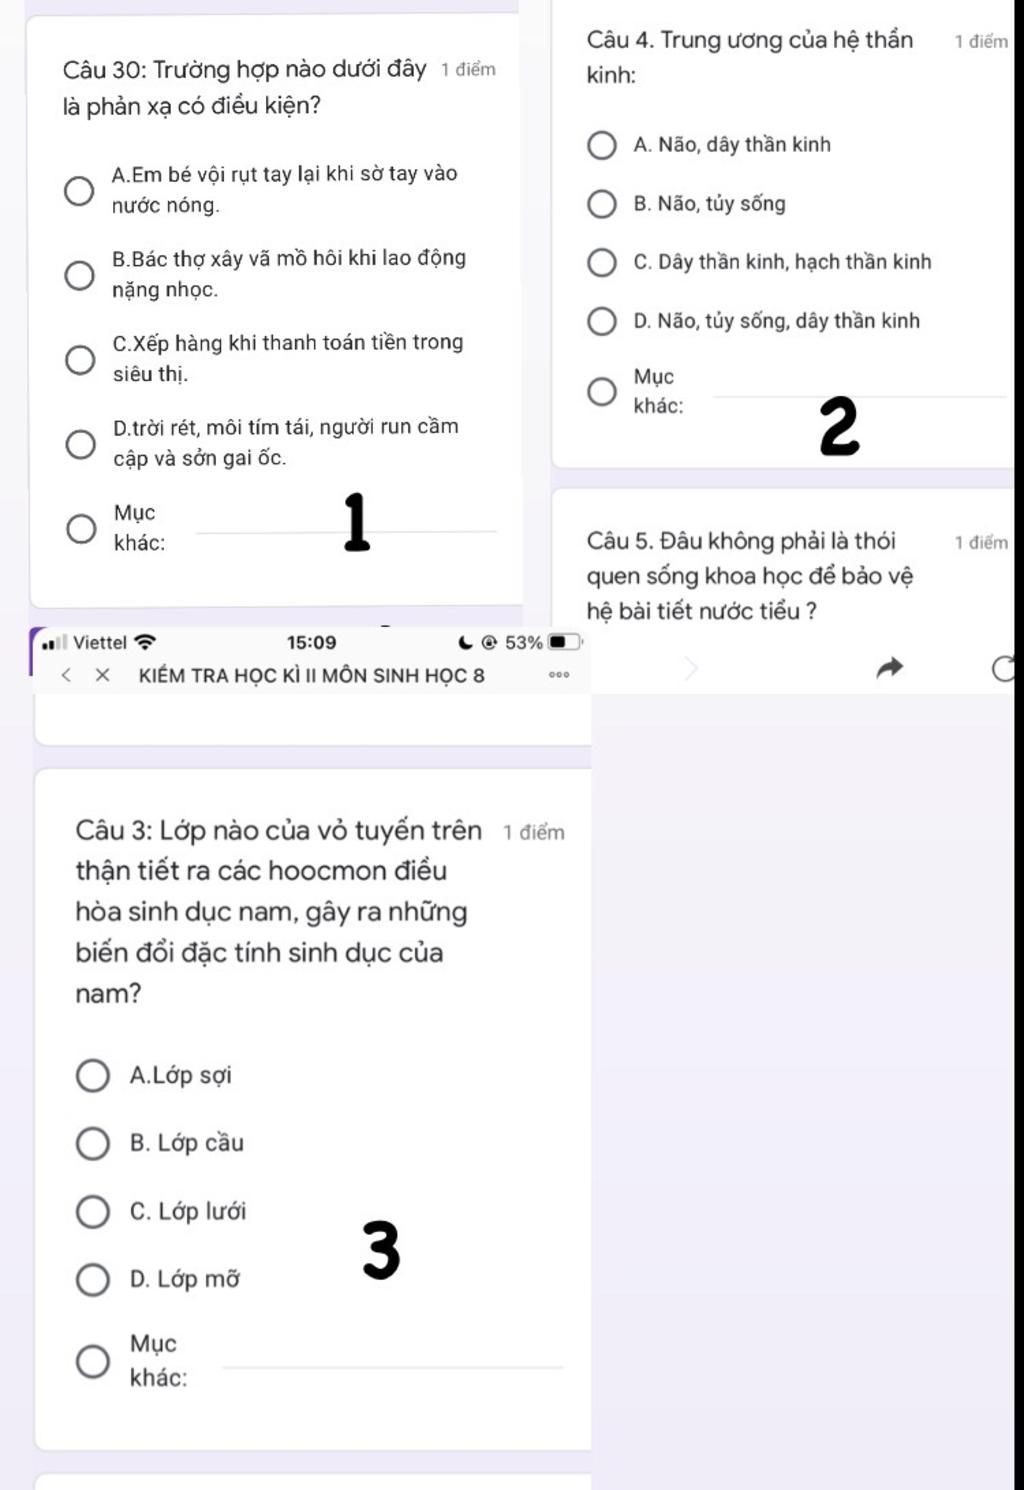Choose 'Mục khác' radio in Câu 30

click(81, 528)
